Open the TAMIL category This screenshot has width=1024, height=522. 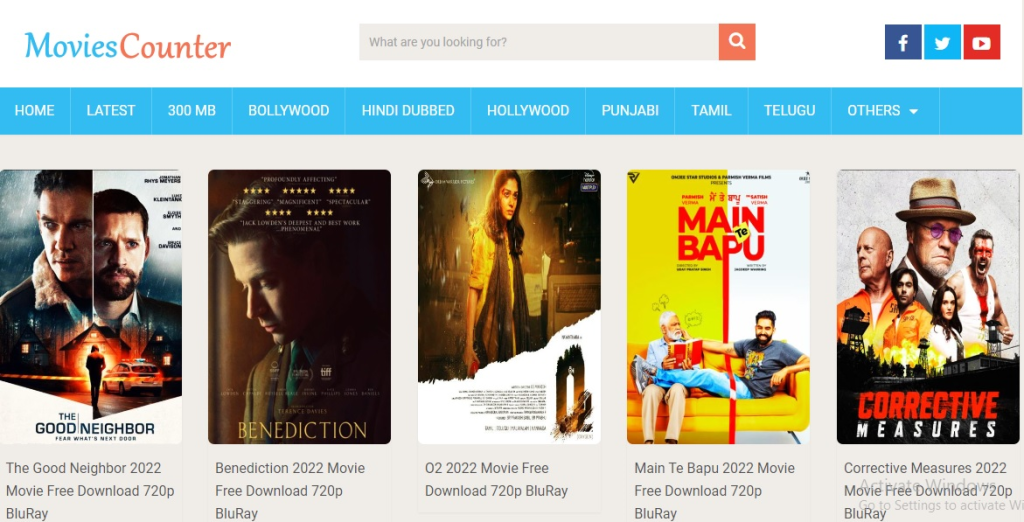[x=711, y=110]
